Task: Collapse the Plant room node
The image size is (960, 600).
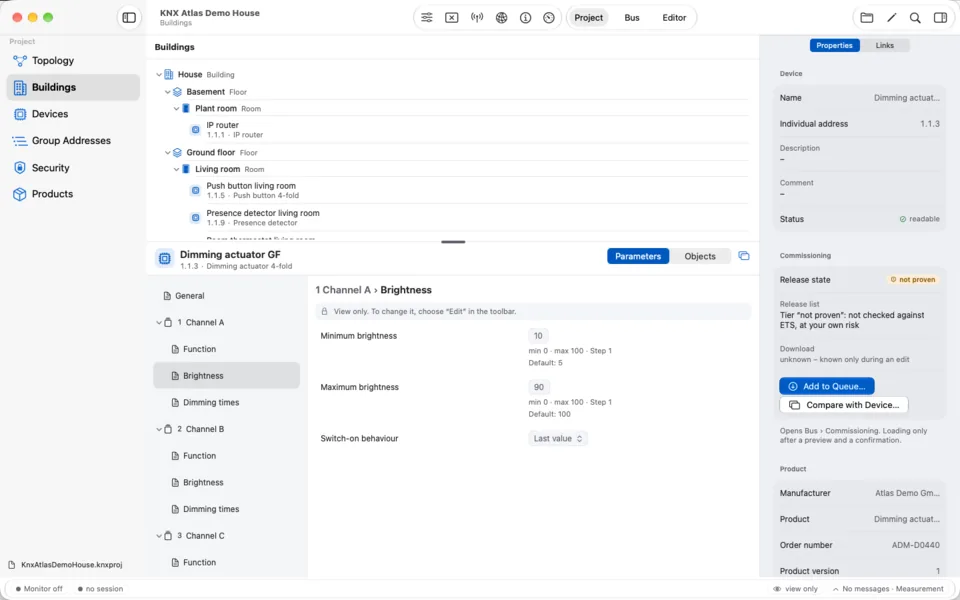Action: pyautogui.click(x=176, y=109)
